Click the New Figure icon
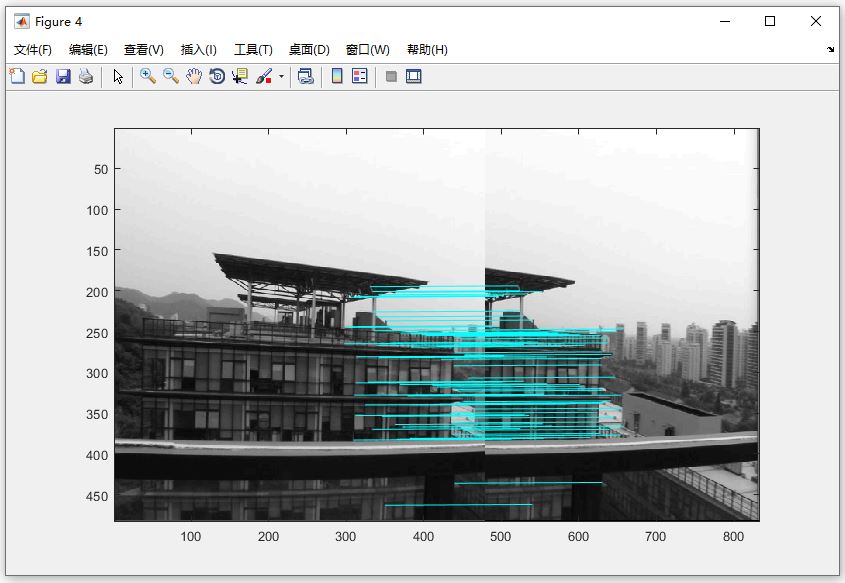This screenshot has height=583, width=845. (17, 77)
